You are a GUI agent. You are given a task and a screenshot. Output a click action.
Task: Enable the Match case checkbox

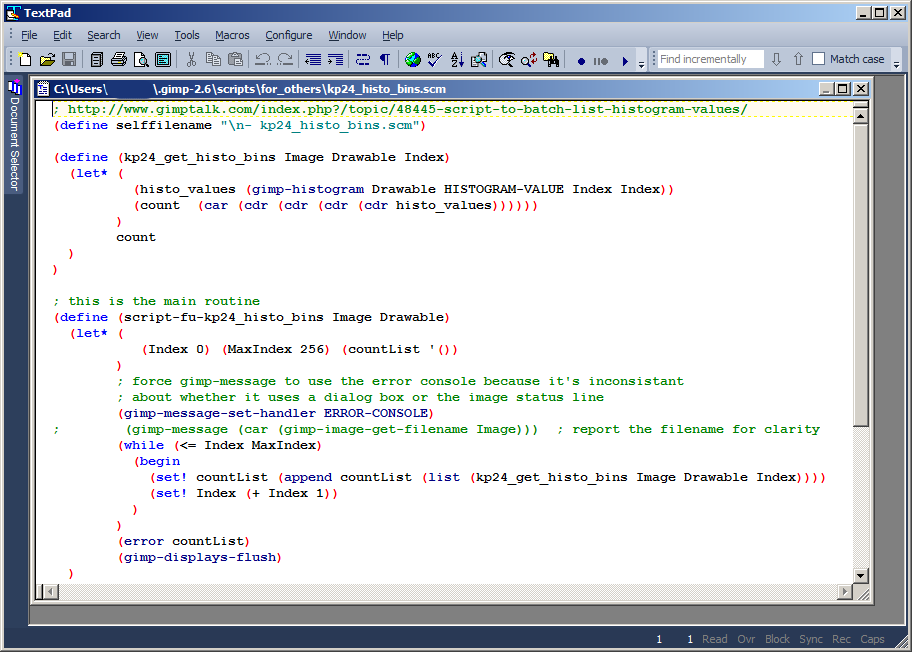(x=818, y=59)
